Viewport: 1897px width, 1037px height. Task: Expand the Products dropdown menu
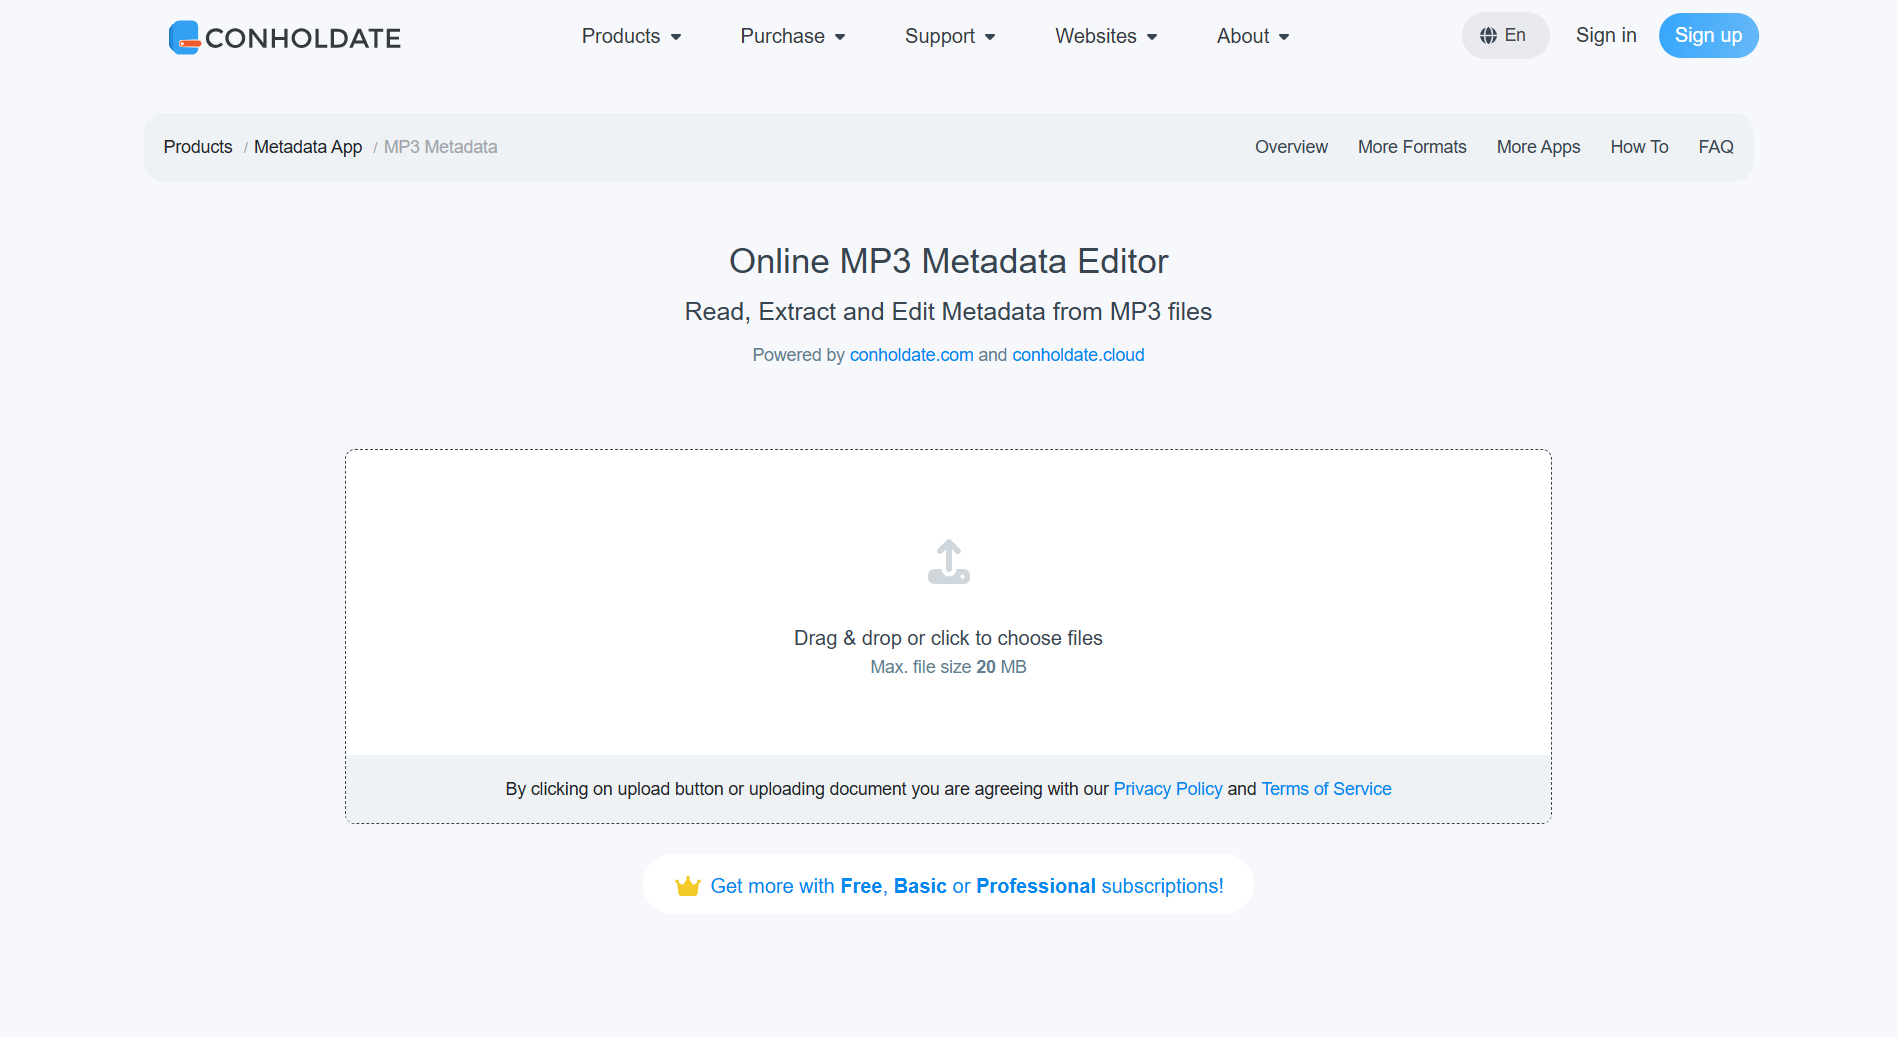coord(631,36)
